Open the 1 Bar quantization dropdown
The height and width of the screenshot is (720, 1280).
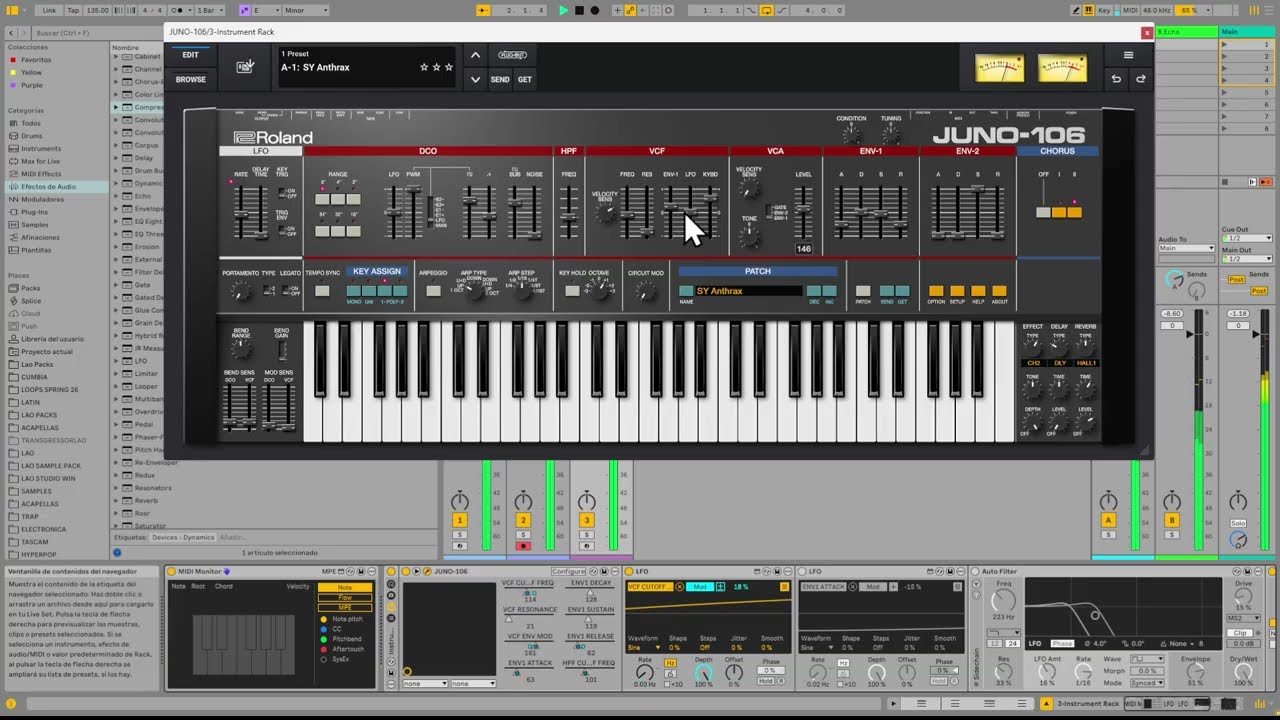coord(209,10)
